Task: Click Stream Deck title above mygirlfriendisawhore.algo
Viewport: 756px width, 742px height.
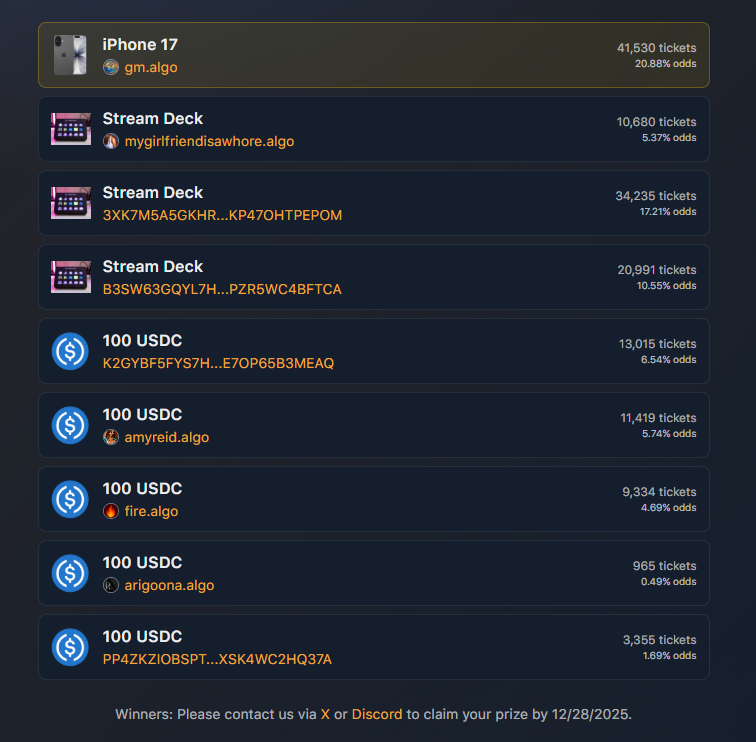Action: point(153,119)
